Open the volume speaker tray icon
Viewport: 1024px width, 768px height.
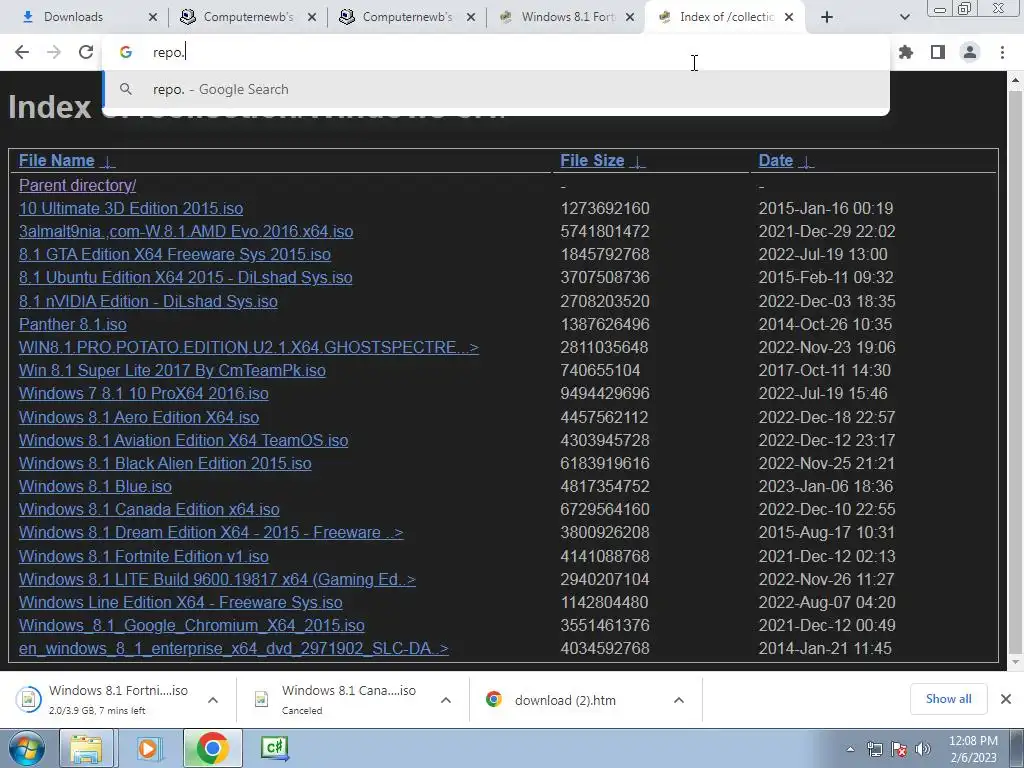923,749
